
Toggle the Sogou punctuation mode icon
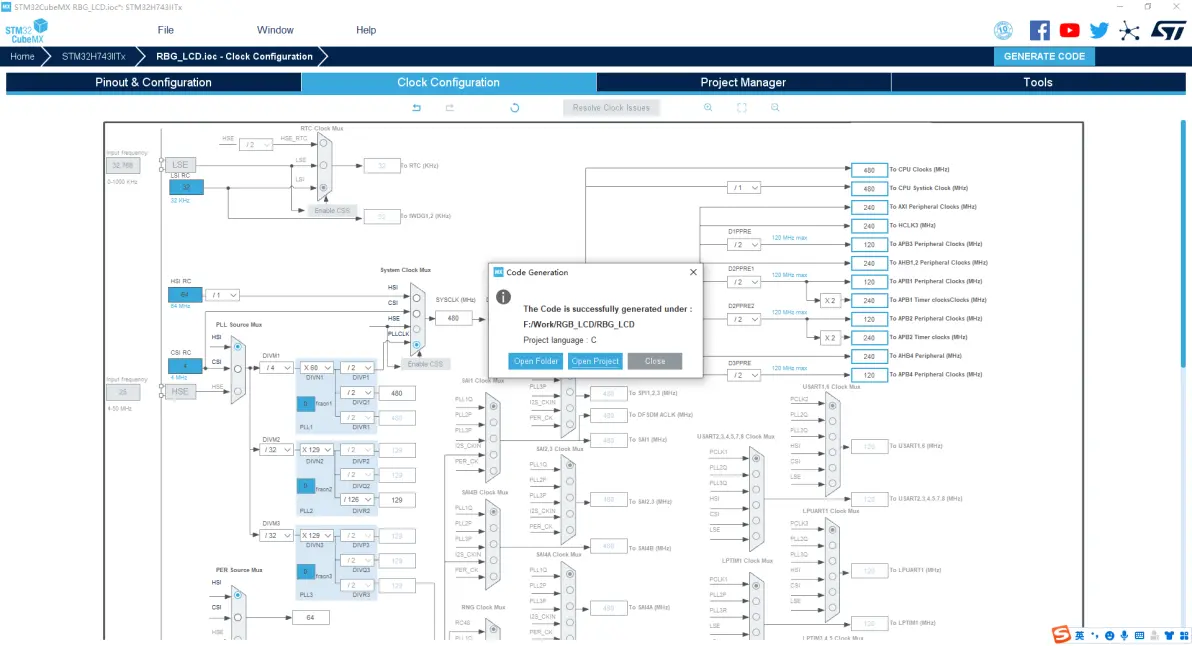point(1095,635)
